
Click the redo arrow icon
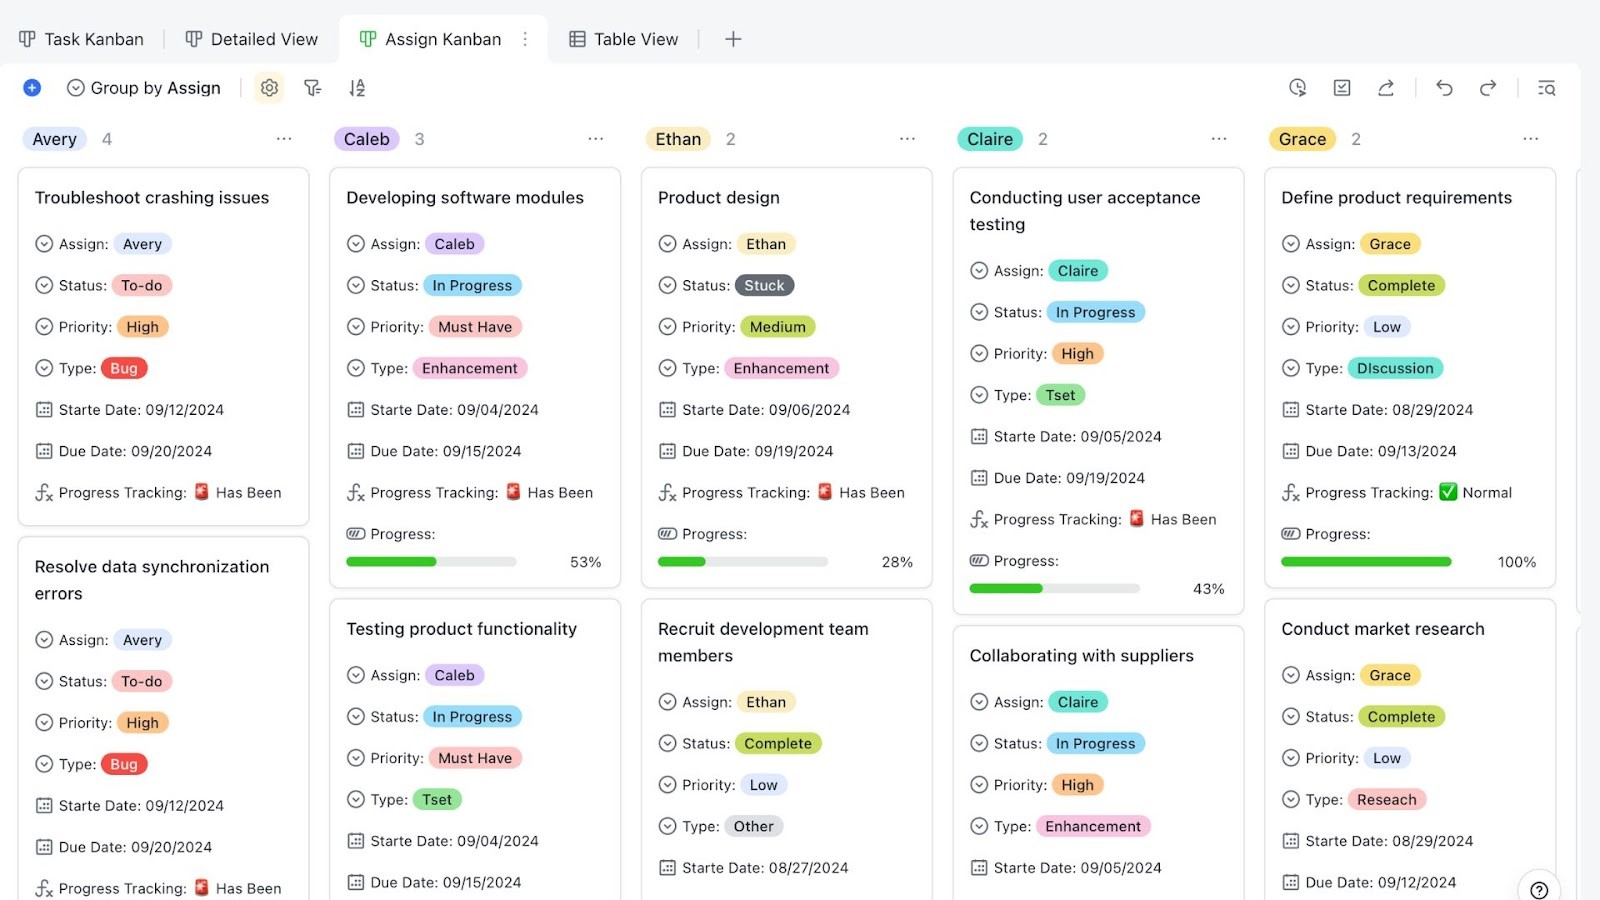(1488, 88)
